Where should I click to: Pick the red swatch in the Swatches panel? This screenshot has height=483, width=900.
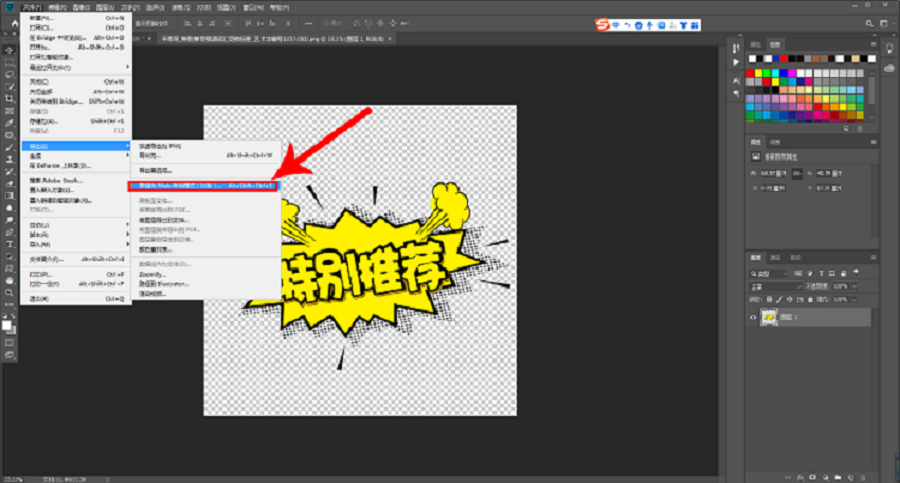pos(752,73)
